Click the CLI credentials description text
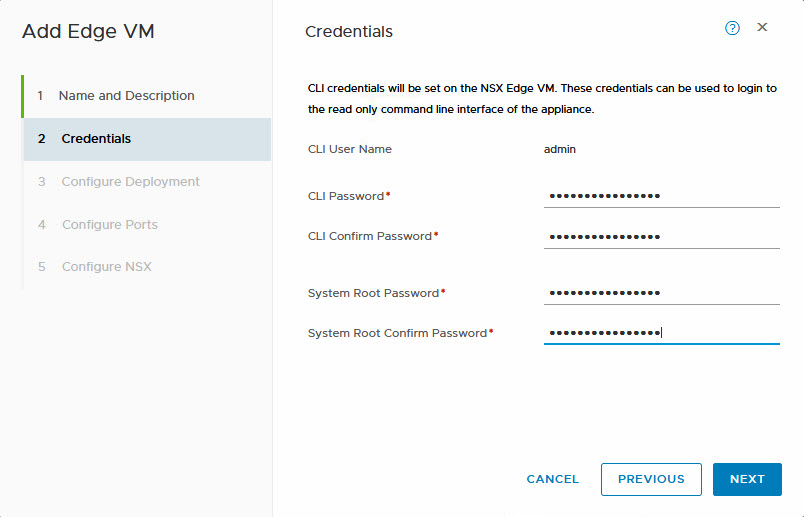Viewport: 804px width, 517px height. pos(542,99)
